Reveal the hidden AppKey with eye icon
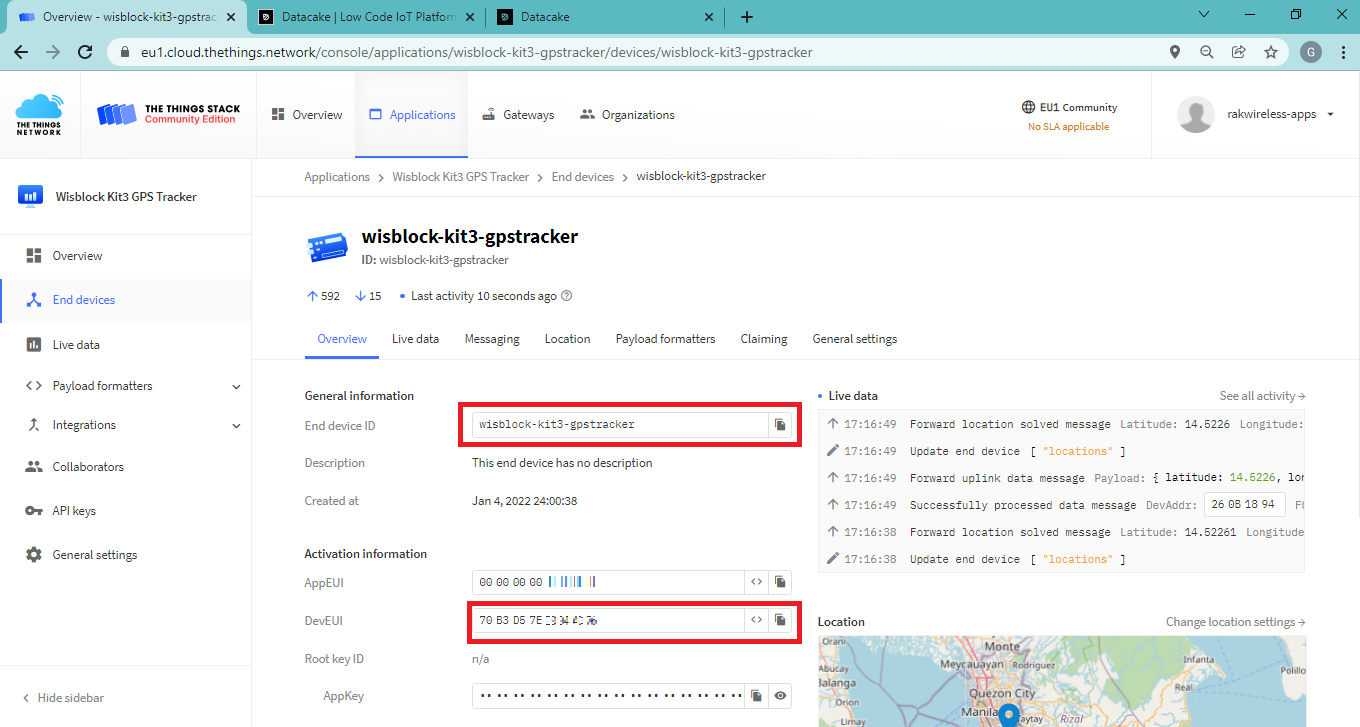 pos(780,696)
